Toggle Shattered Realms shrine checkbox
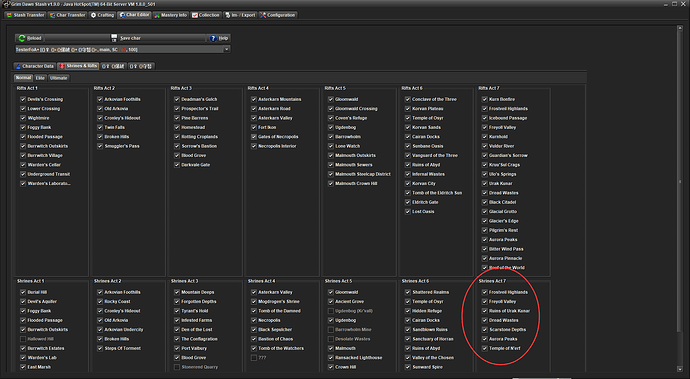 [408, 292]
